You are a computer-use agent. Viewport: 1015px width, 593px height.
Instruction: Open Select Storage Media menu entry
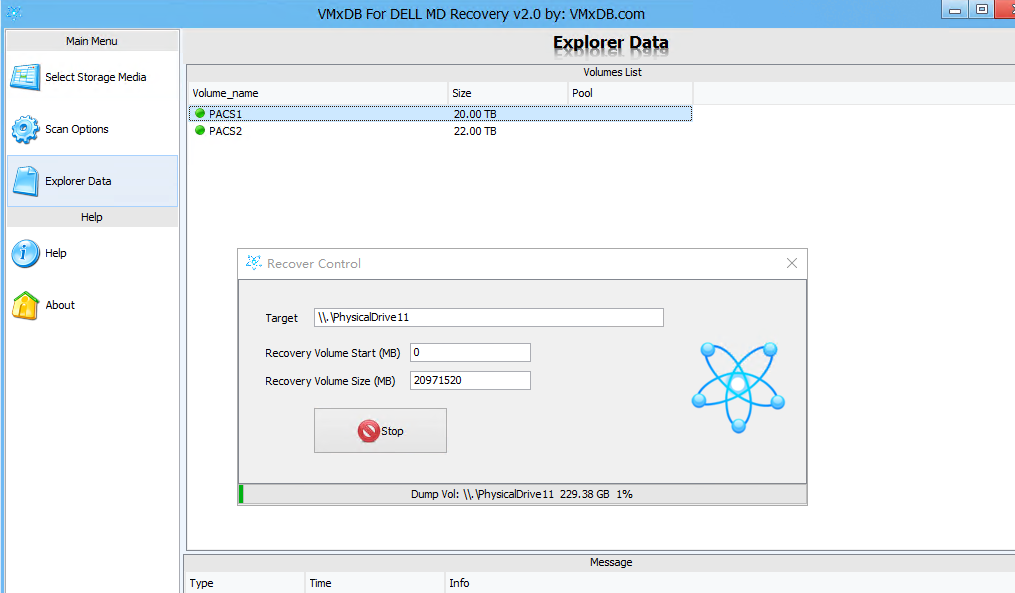(x=93, y=77)
